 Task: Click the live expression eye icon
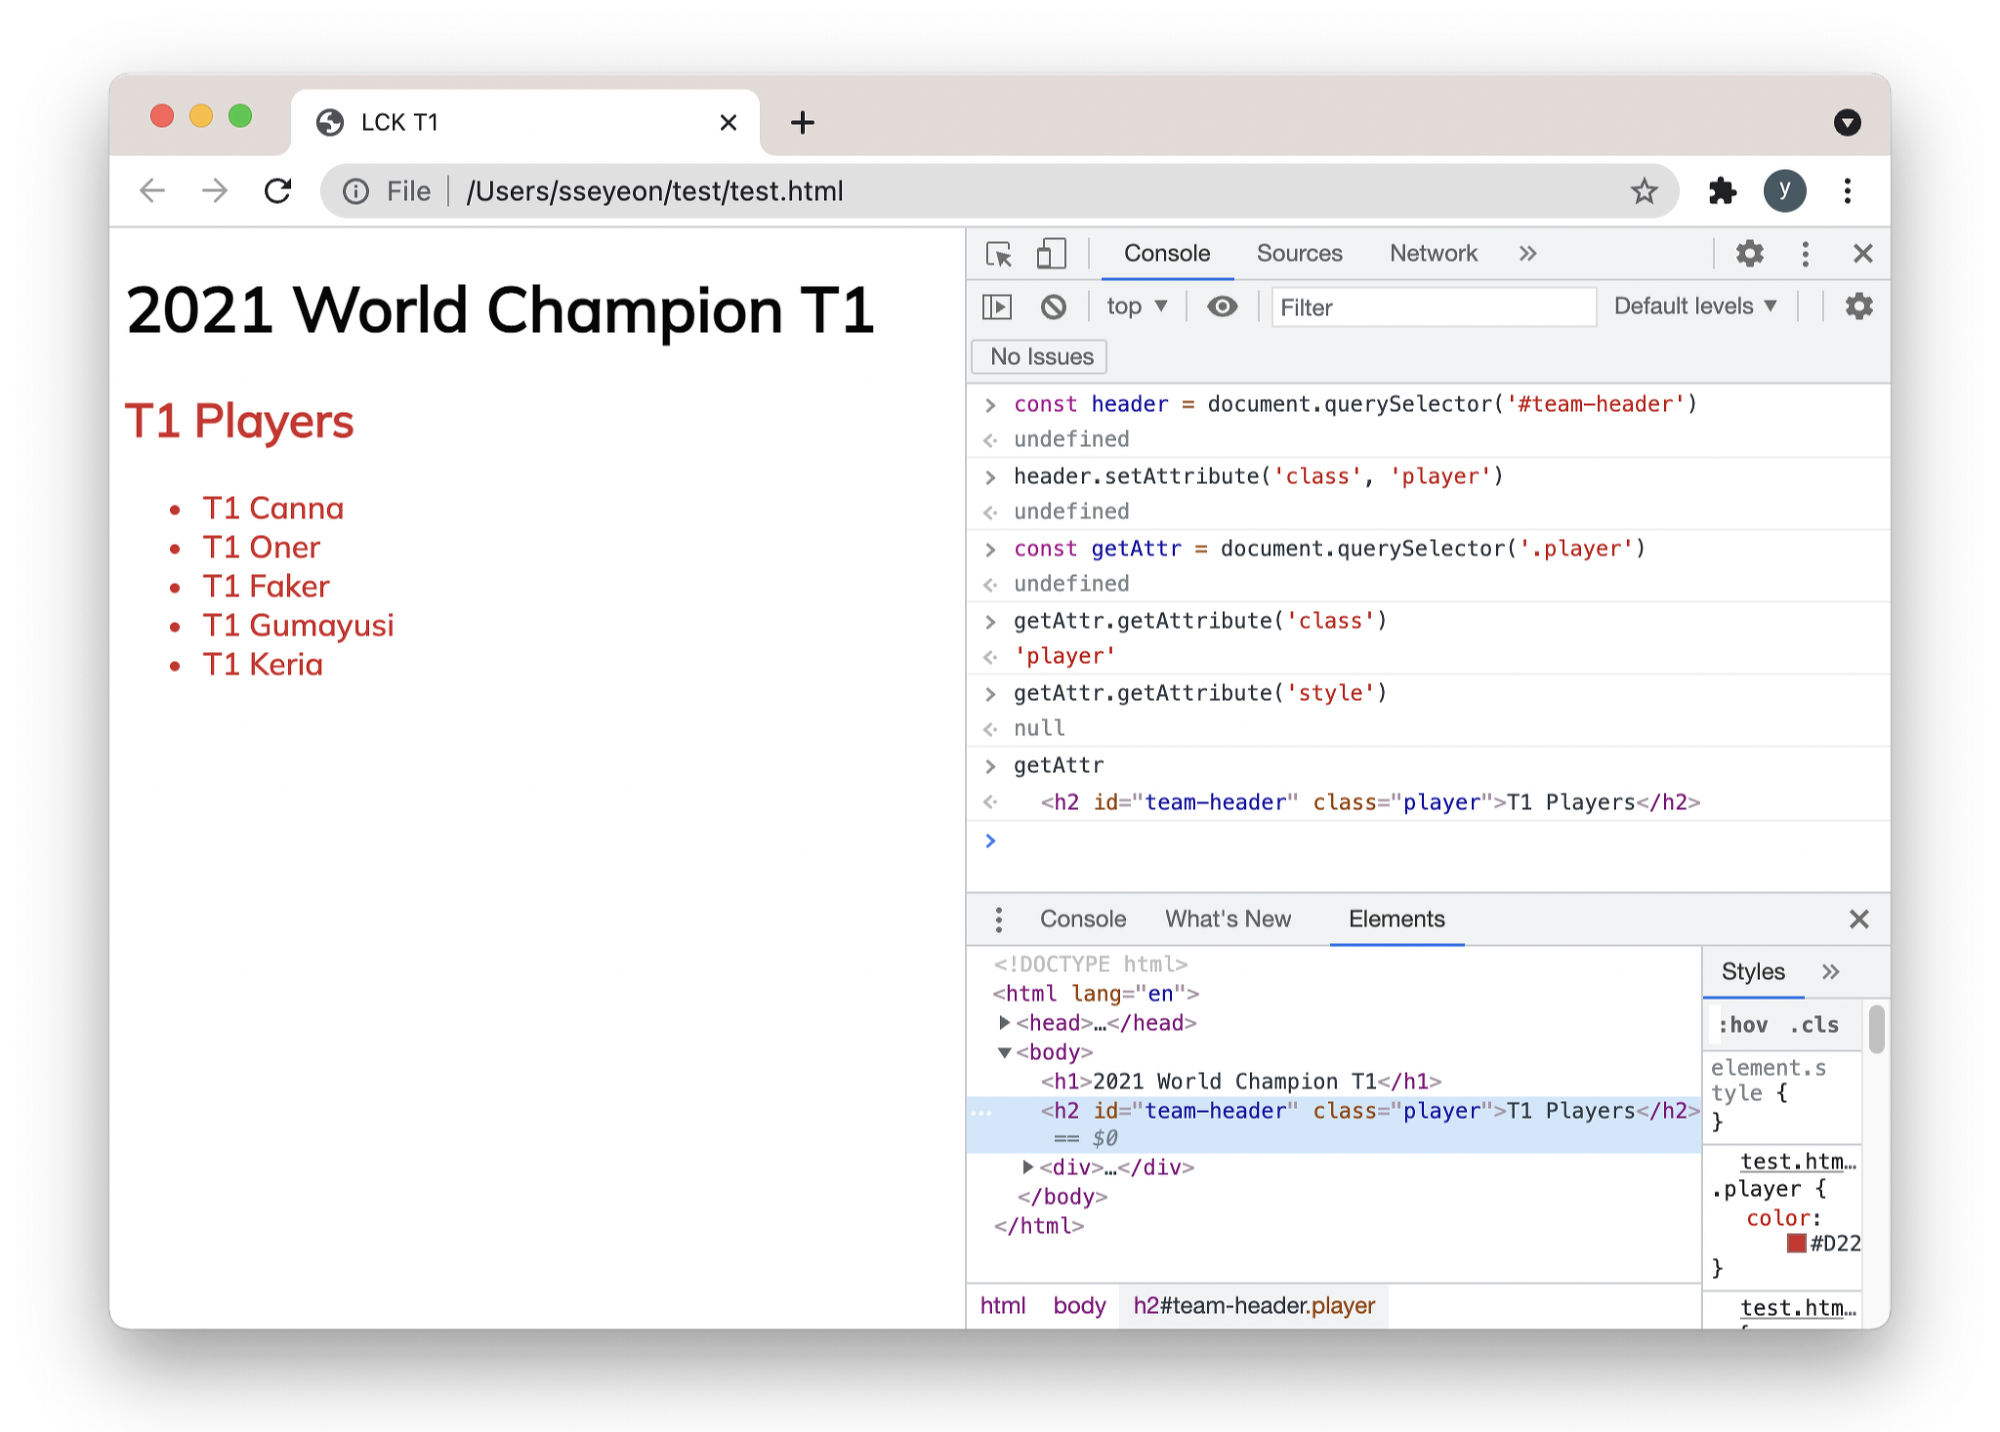[1222, 307]
